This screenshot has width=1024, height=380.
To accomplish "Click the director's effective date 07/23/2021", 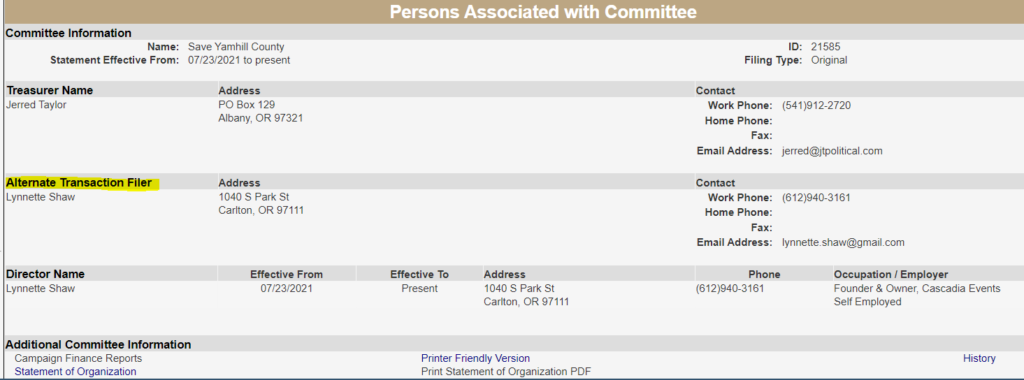I will [286, 288].
